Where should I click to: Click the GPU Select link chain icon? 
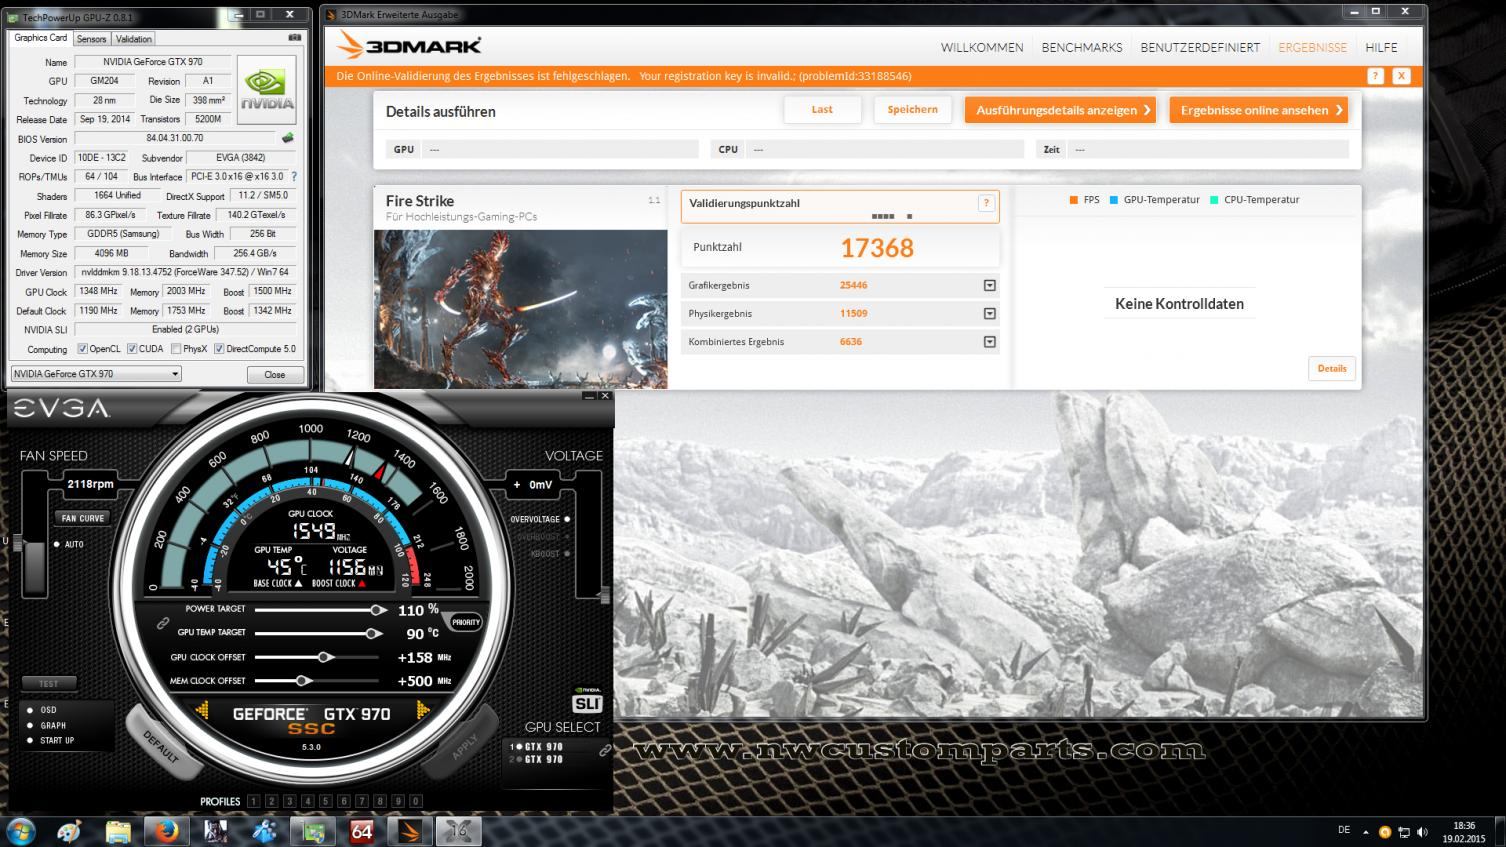pos(604,750)
